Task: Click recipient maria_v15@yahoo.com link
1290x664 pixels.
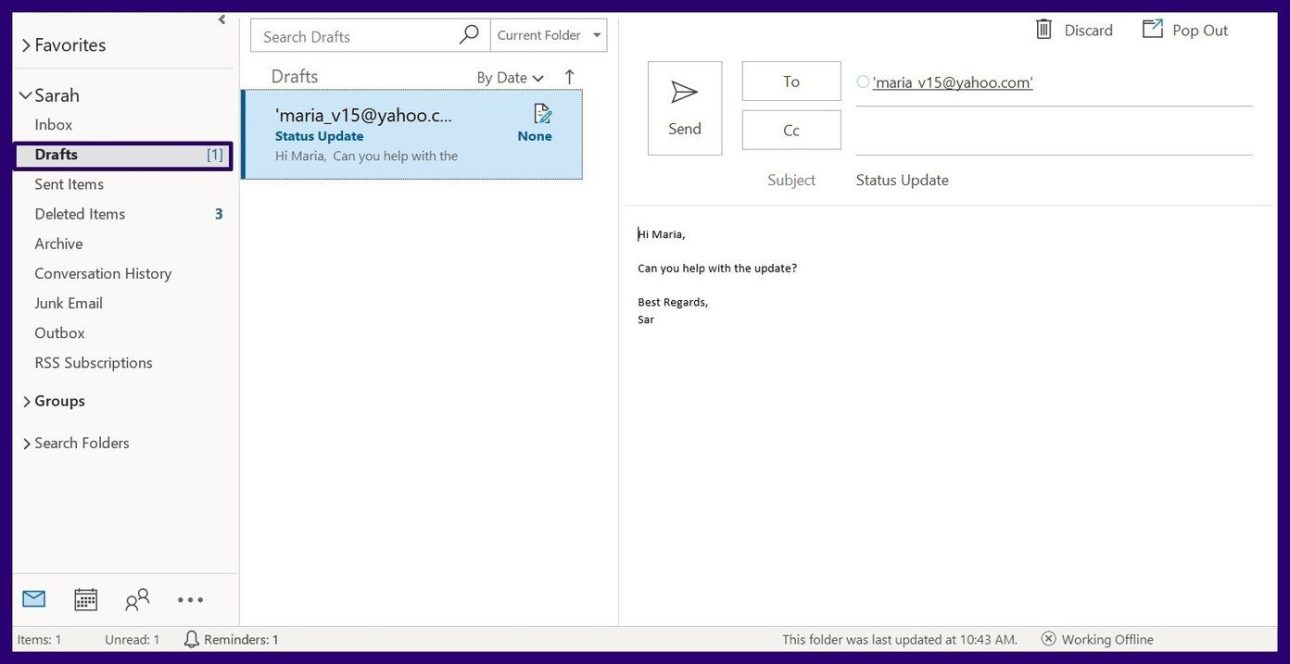Action: pos(953,83)
